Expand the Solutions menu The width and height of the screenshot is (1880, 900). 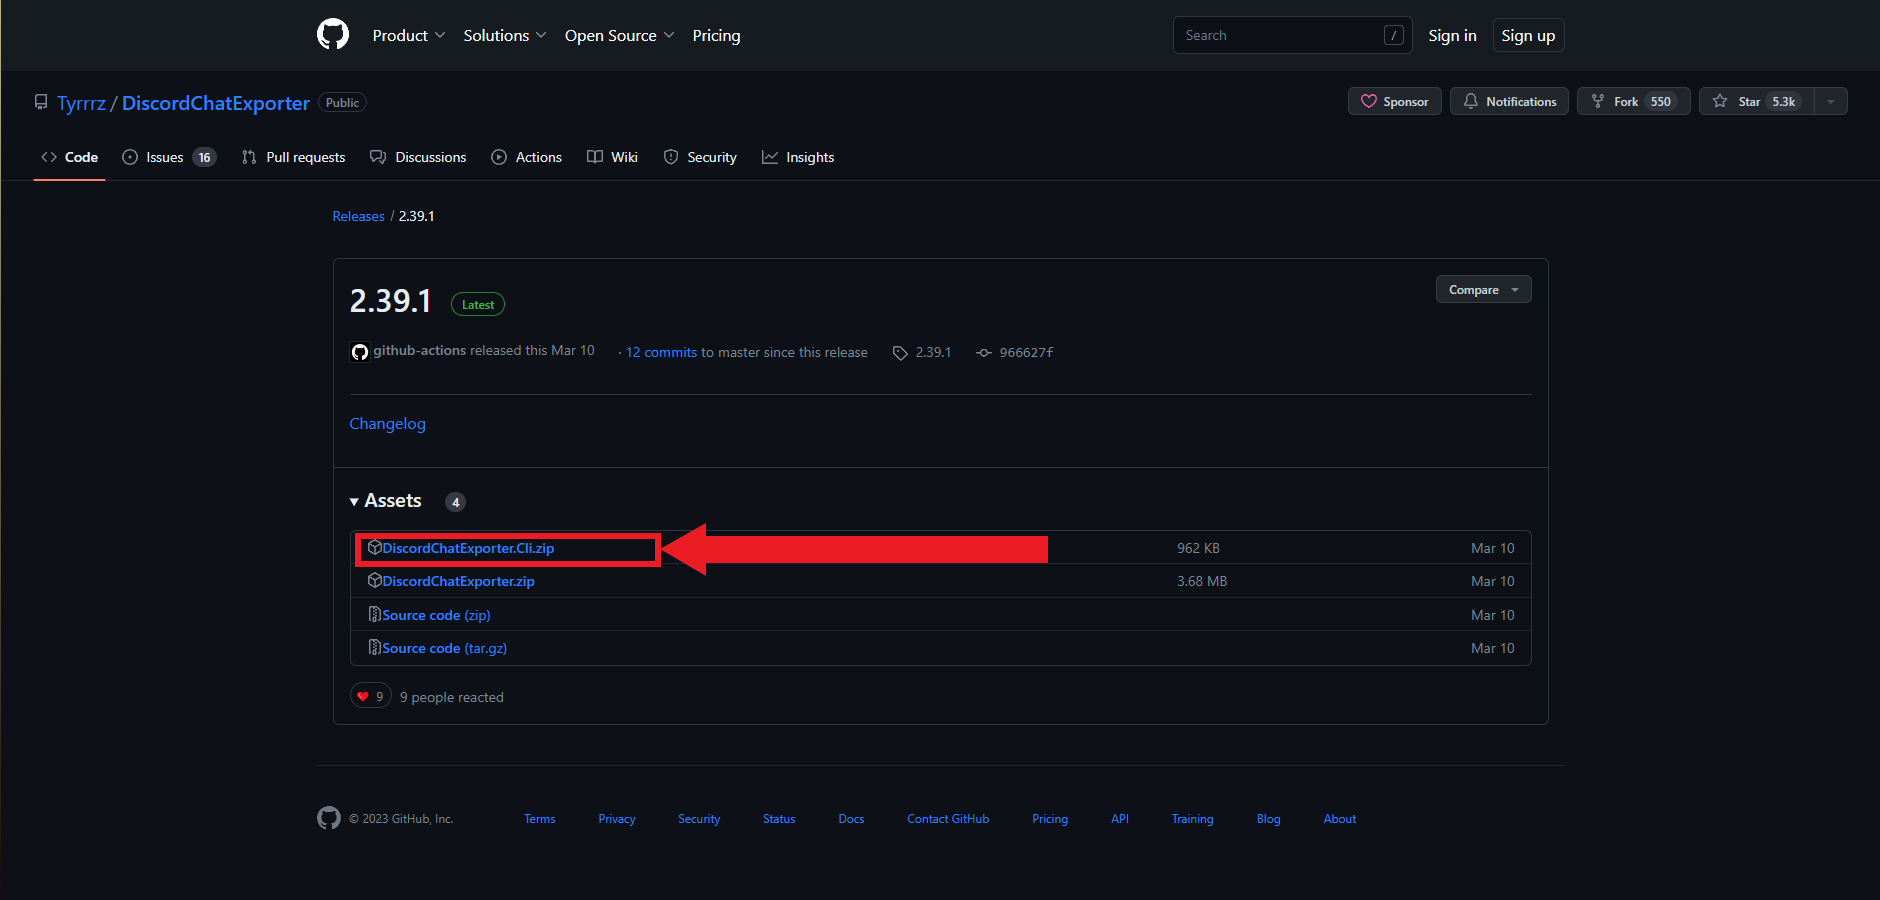[x=504, y=36]
